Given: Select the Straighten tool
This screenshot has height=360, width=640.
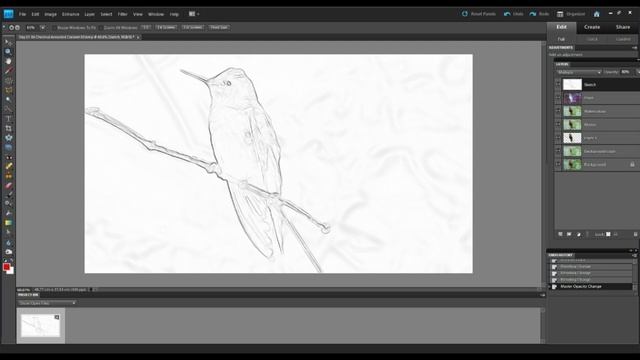Looking at the screenshot, I should (8, 147).
